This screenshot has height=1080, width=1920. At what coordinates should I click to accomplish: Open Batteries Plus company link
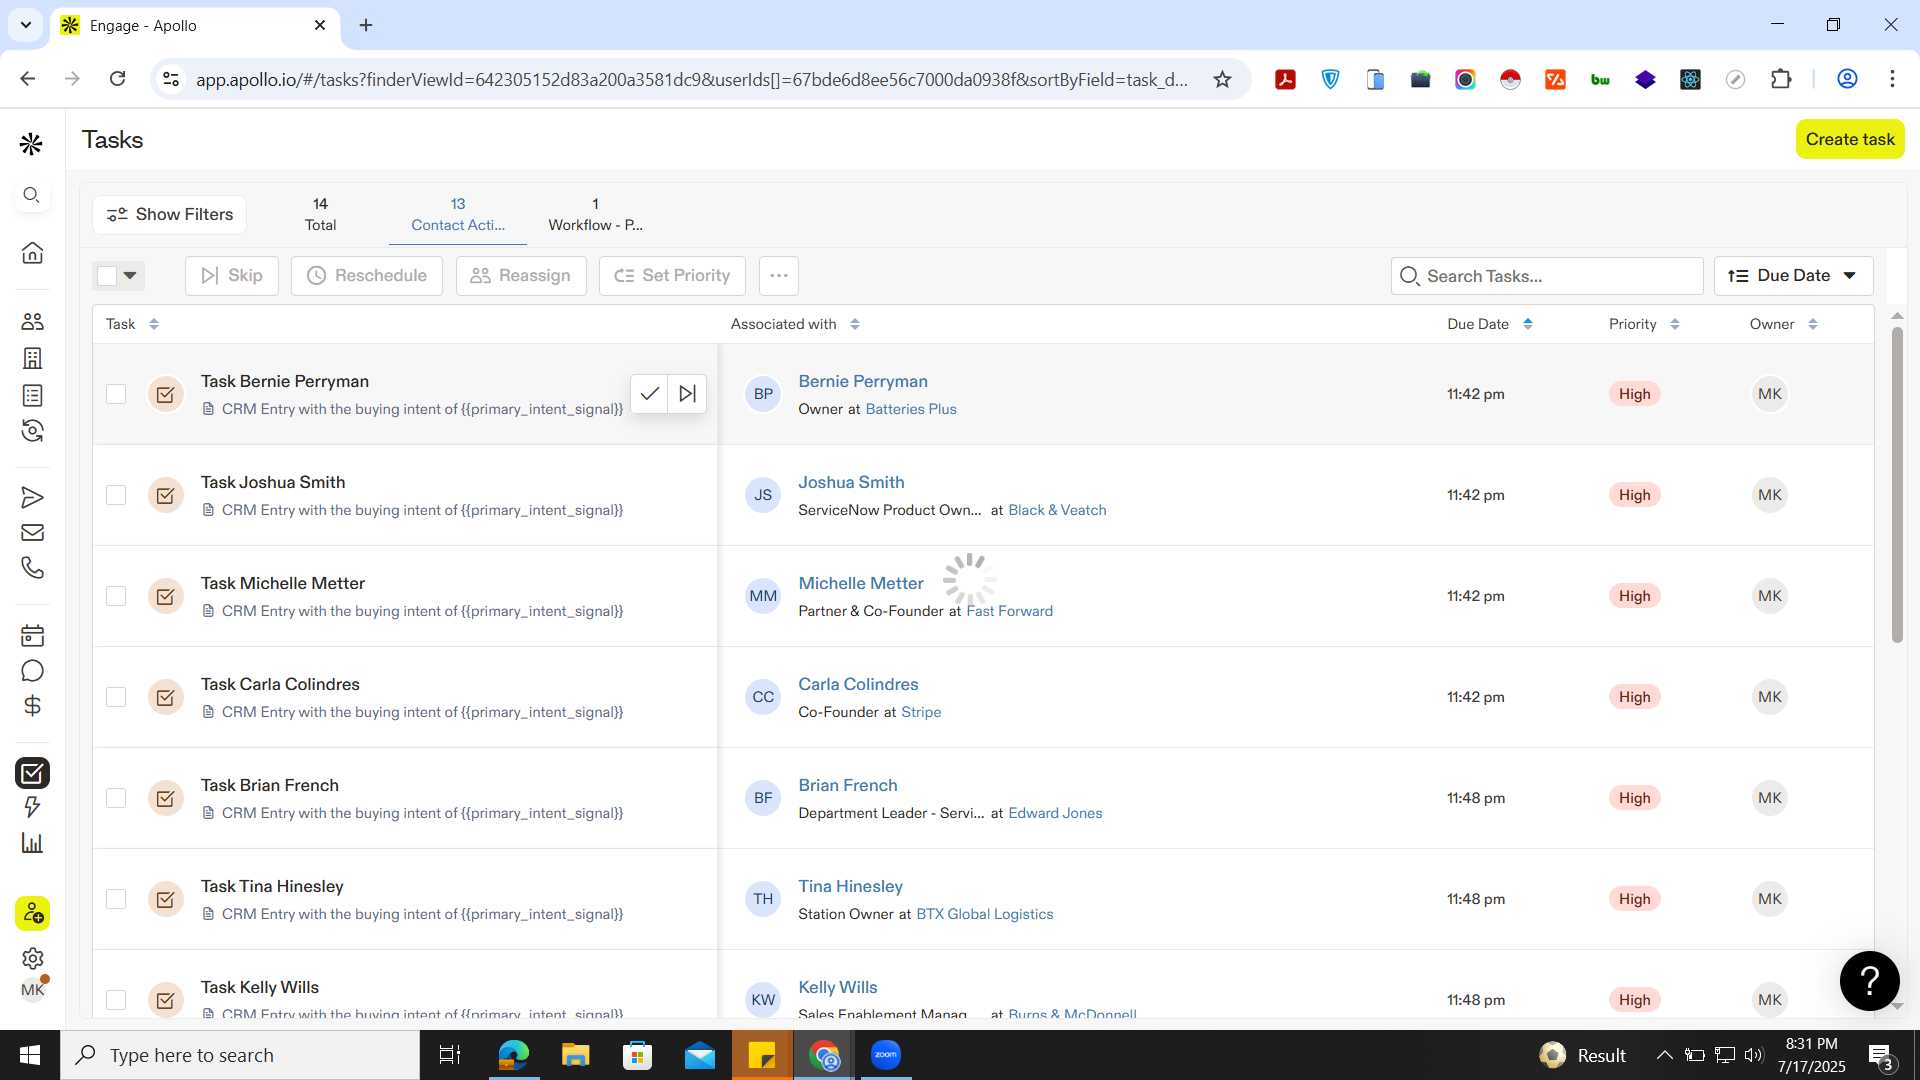click(x=911, y=409)
